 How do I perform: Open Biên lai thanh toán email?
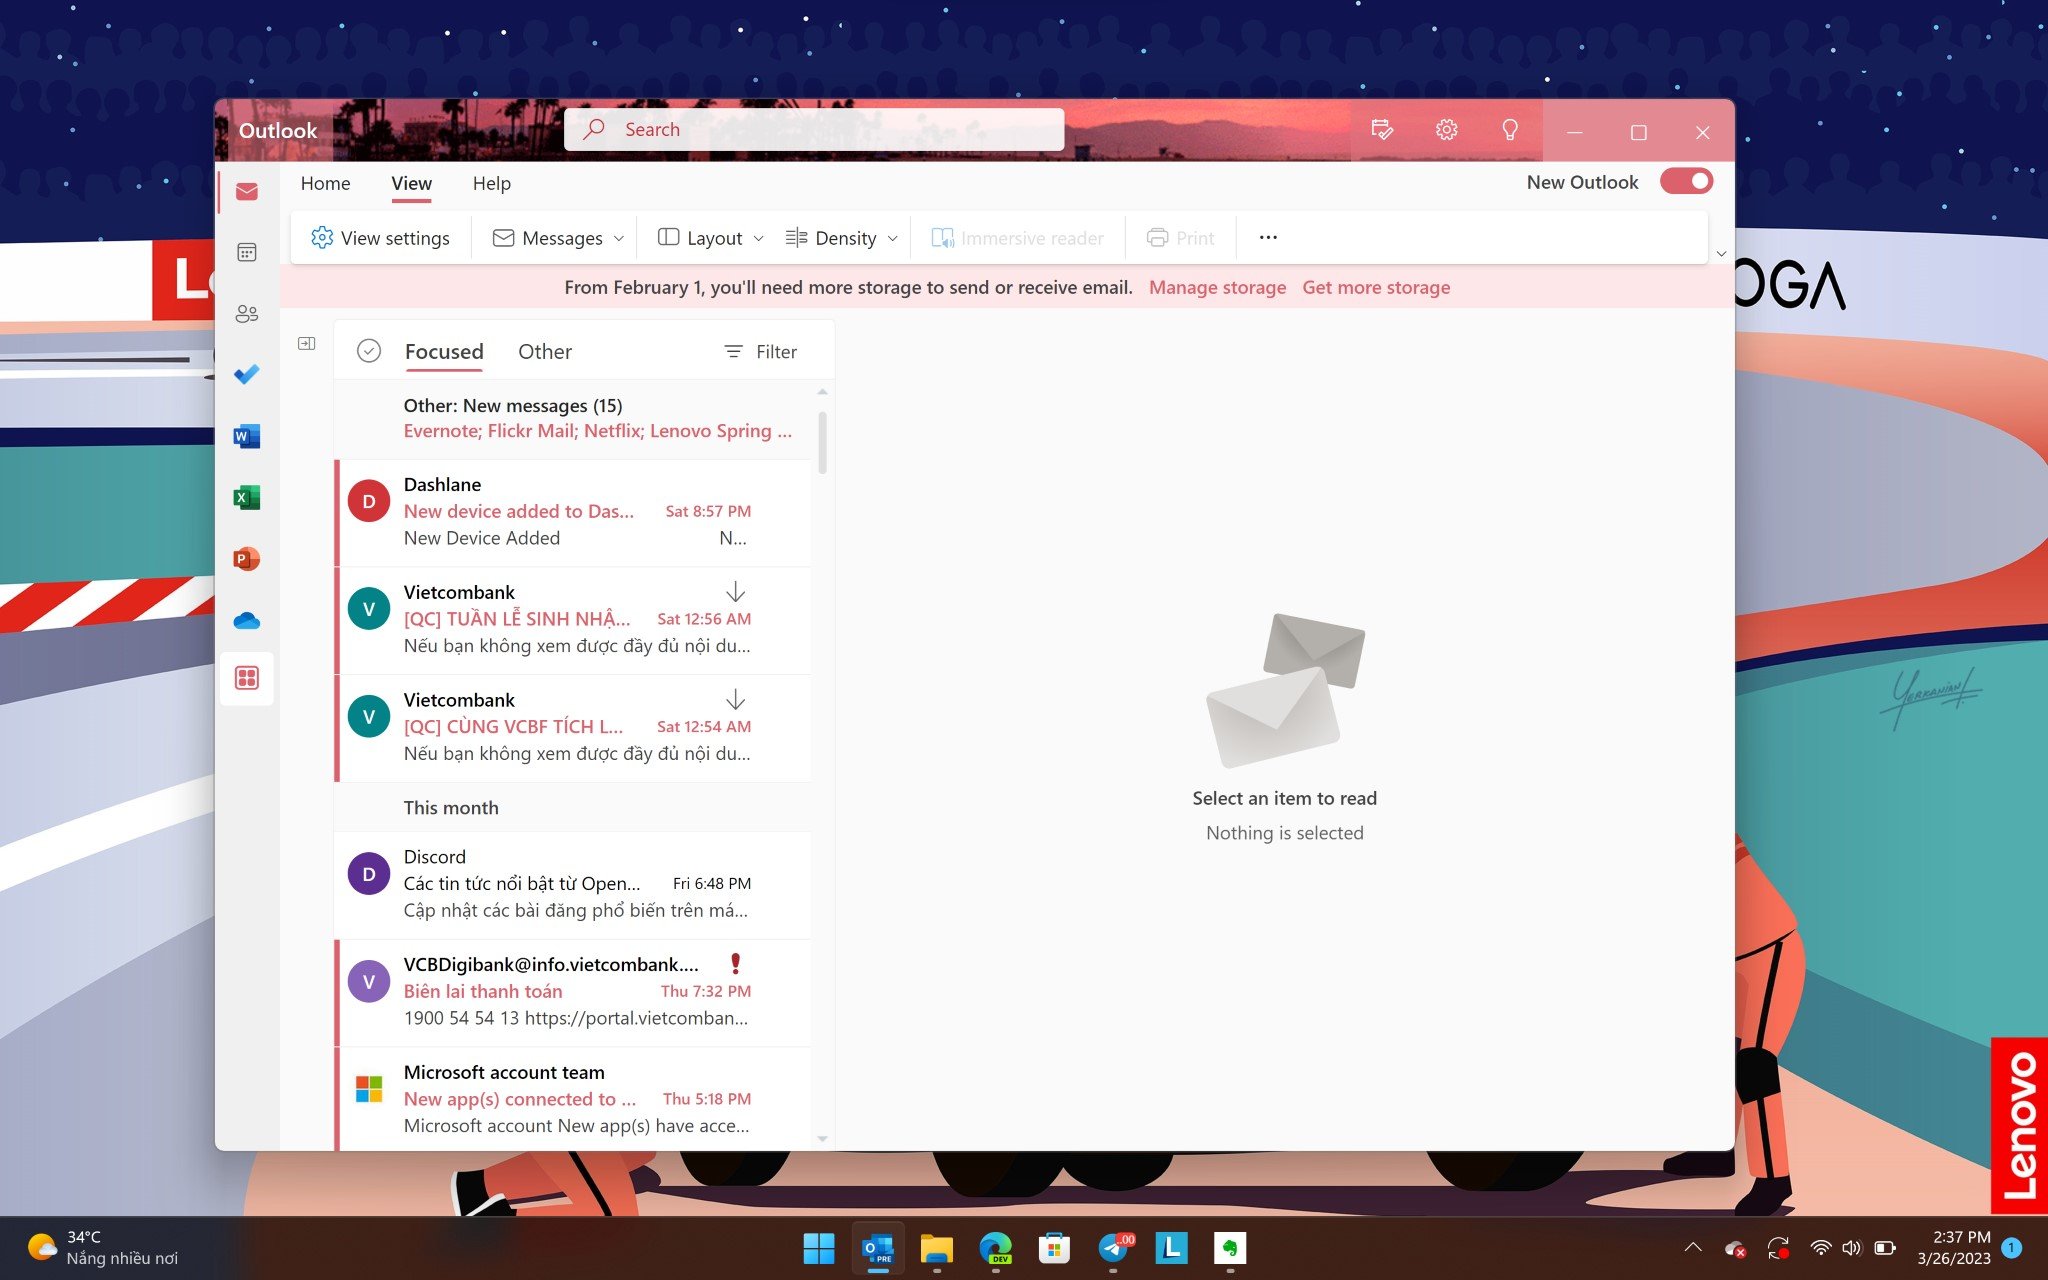(x=574, y=992)
